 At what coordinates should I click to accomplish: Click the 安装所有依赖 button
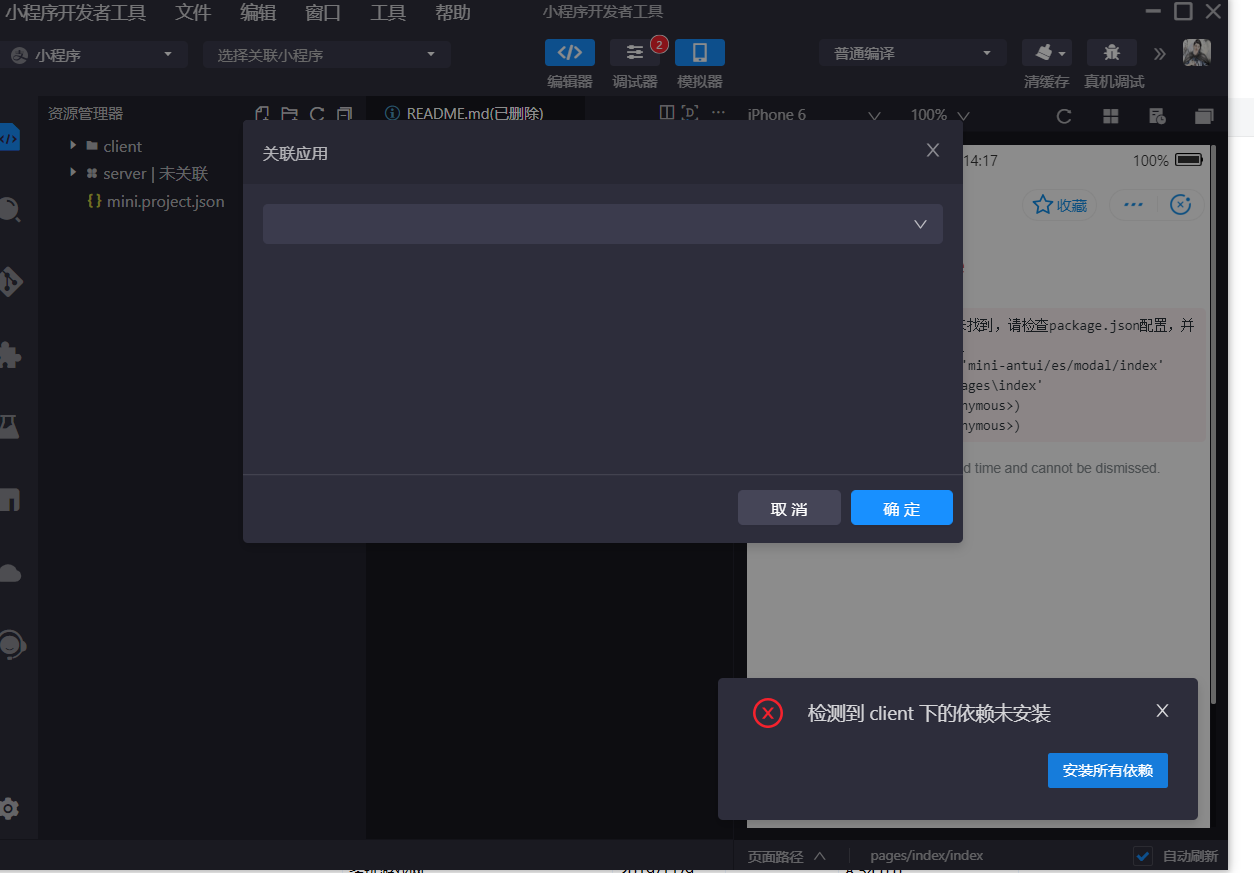click(1108, 771)
